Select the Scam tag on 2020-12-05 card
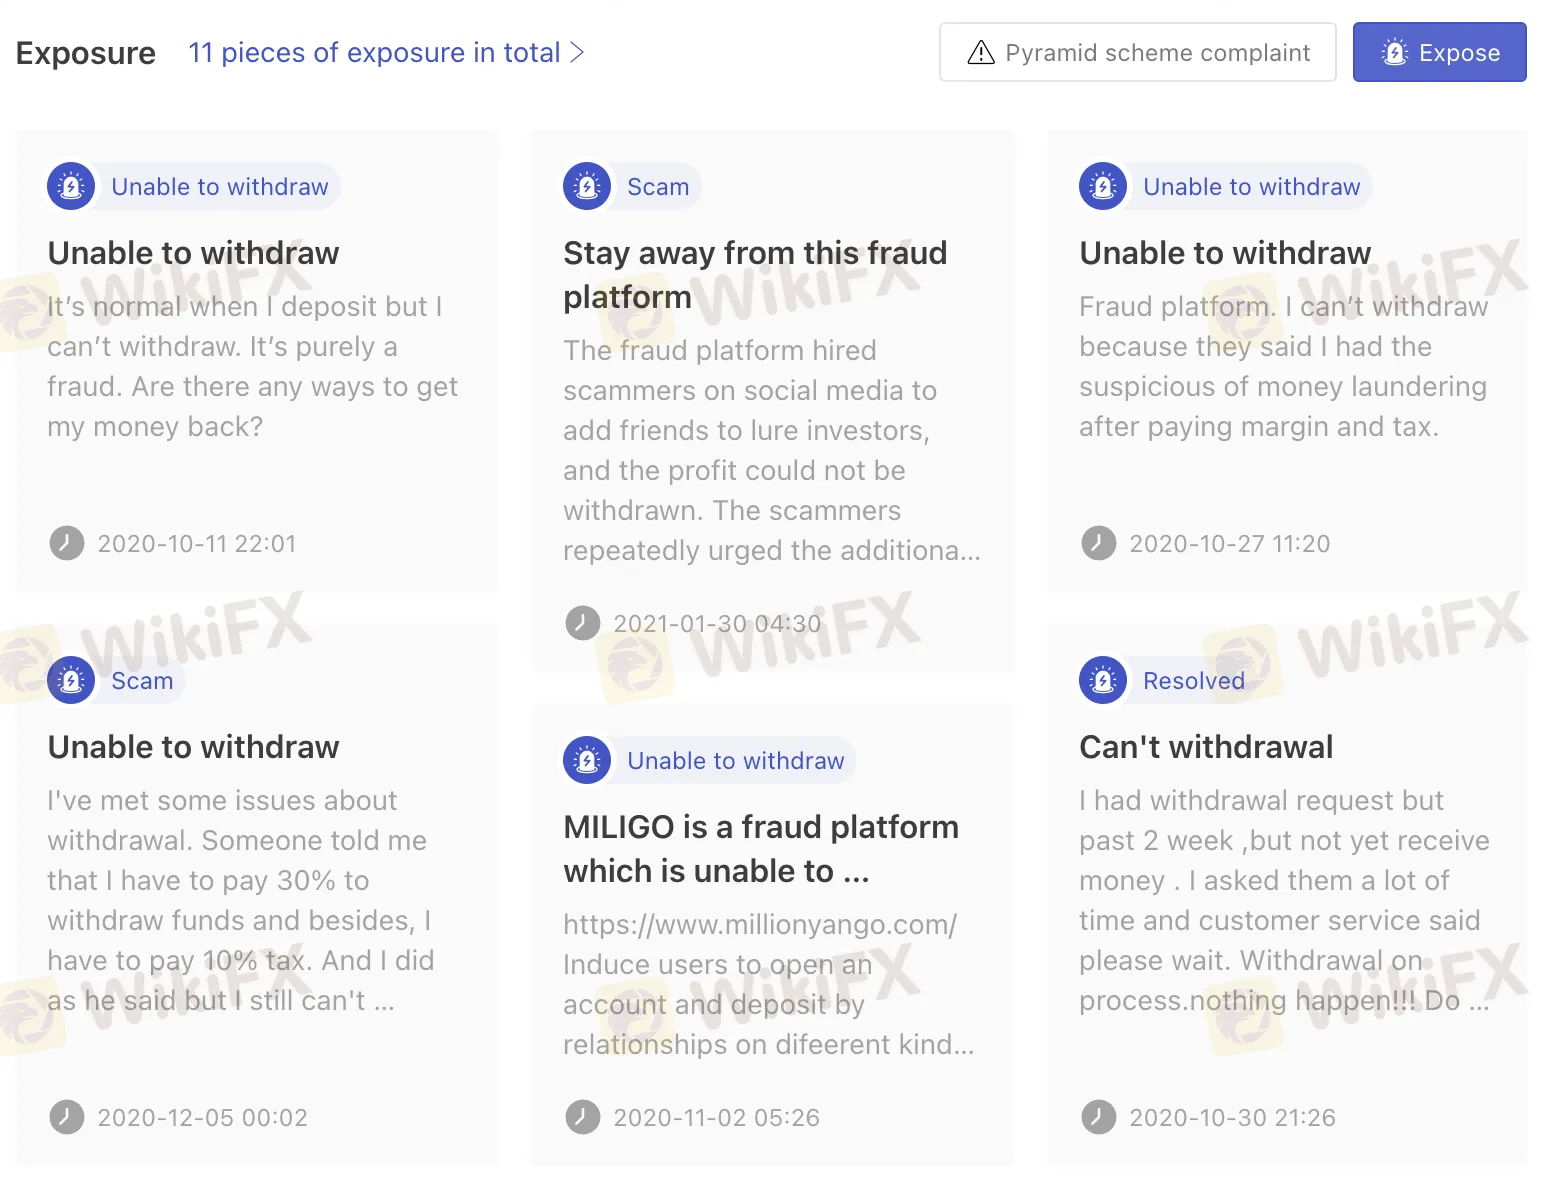The height and width of the screenshot is (1186, 1552). (142, 681)
